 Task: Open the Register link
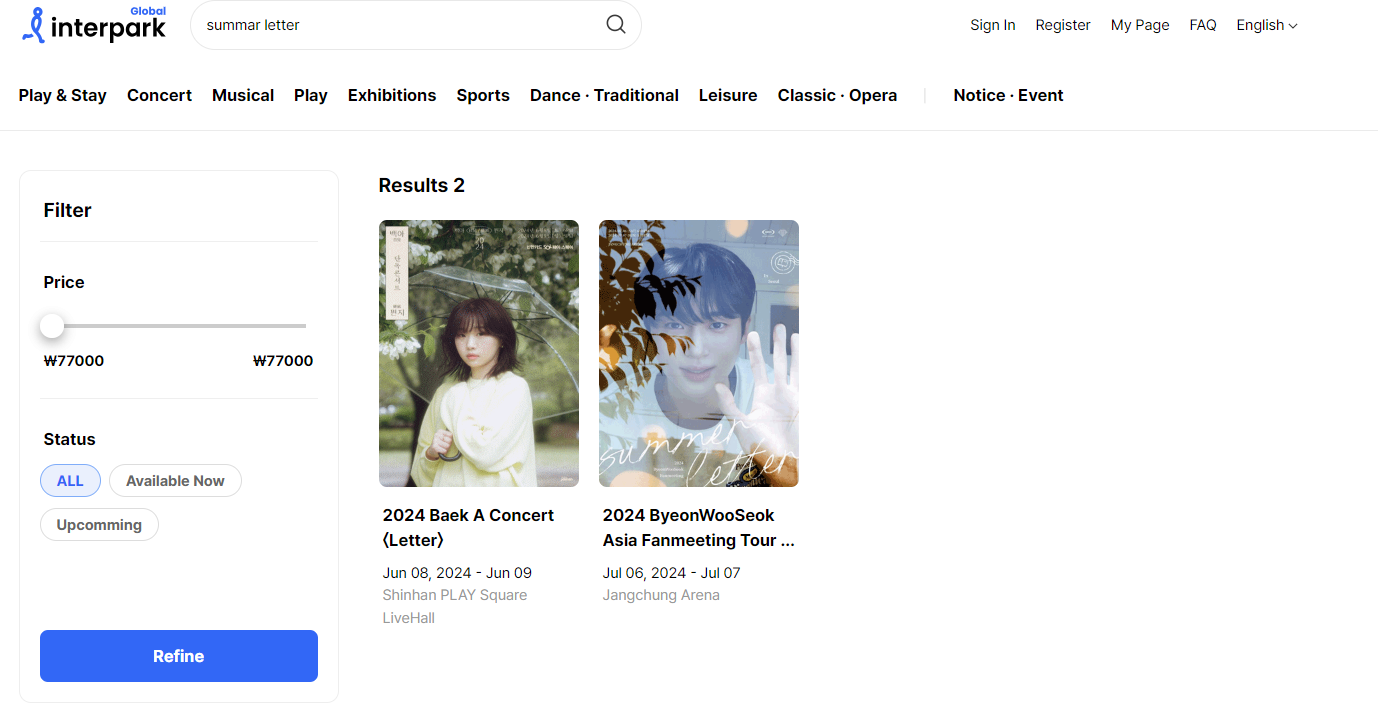click(1063, 25)
